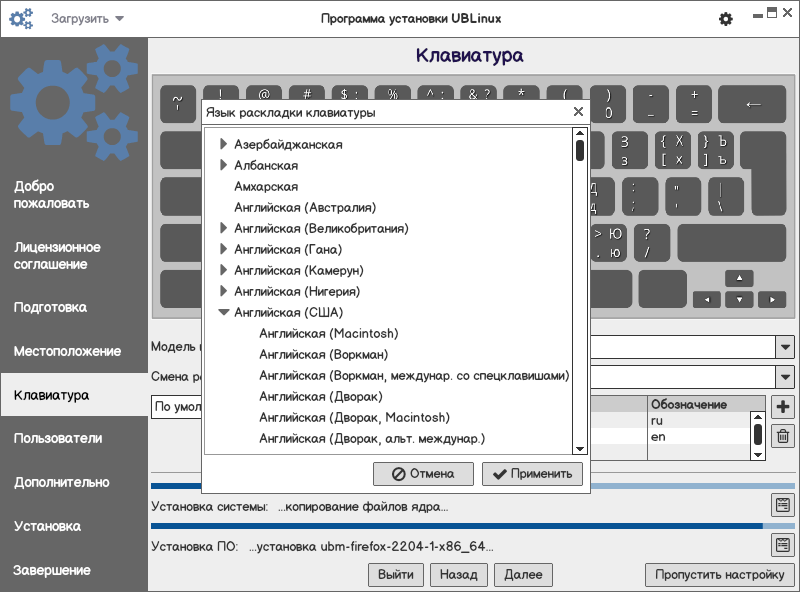800x592 pixels.
Task: Go to Местоположение step in sidebar
Action: (67, 351)
